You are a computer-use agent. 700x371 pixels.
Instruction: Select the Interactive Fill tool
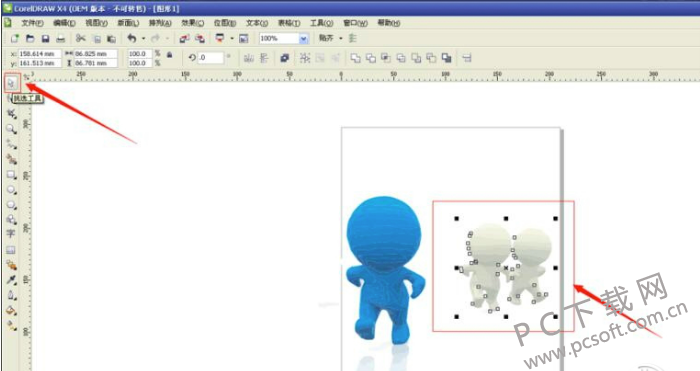[x=11, y=325]
